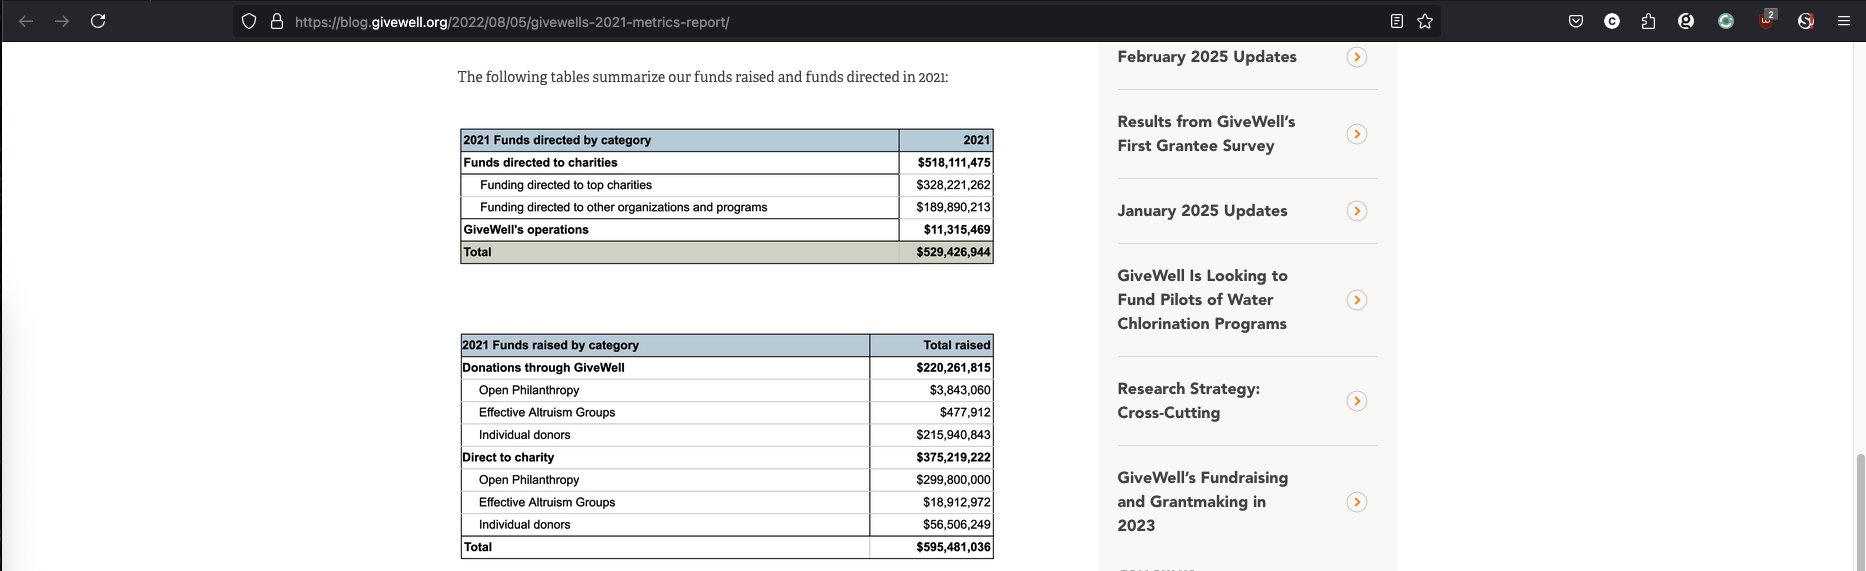The height and width of the screenshot is (571, 1866).
Task: Click the value $328,221,262
Action: pos(953,185)
